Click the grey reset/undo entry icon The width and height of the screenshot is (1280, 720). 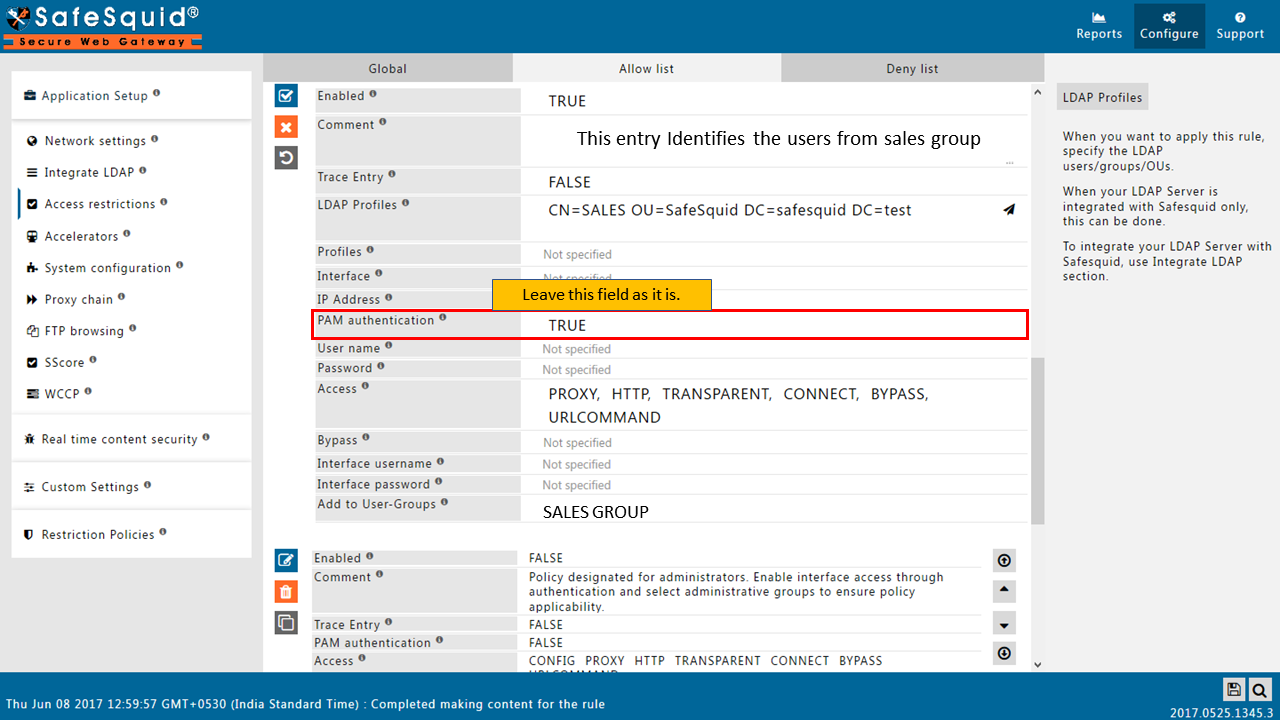click(x=286, y=158)
